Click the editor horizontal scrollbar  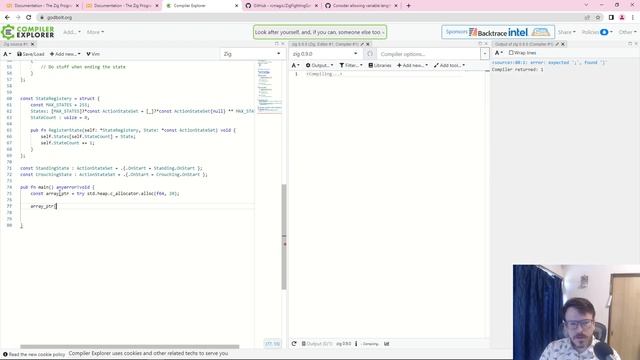130,347
